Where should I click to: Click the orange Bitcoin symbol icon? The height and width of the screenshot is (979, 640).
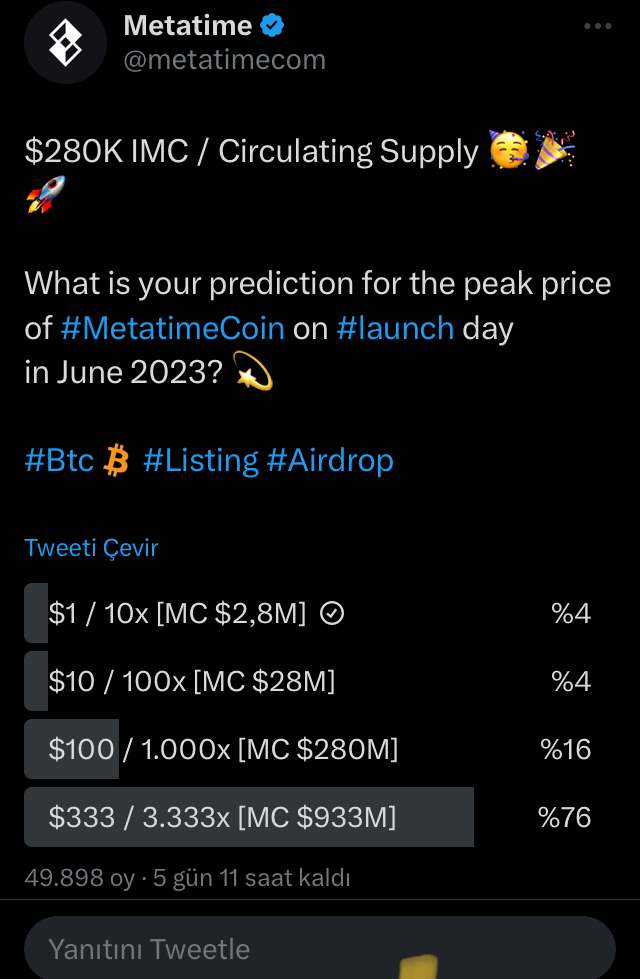(x=116, y=461)
